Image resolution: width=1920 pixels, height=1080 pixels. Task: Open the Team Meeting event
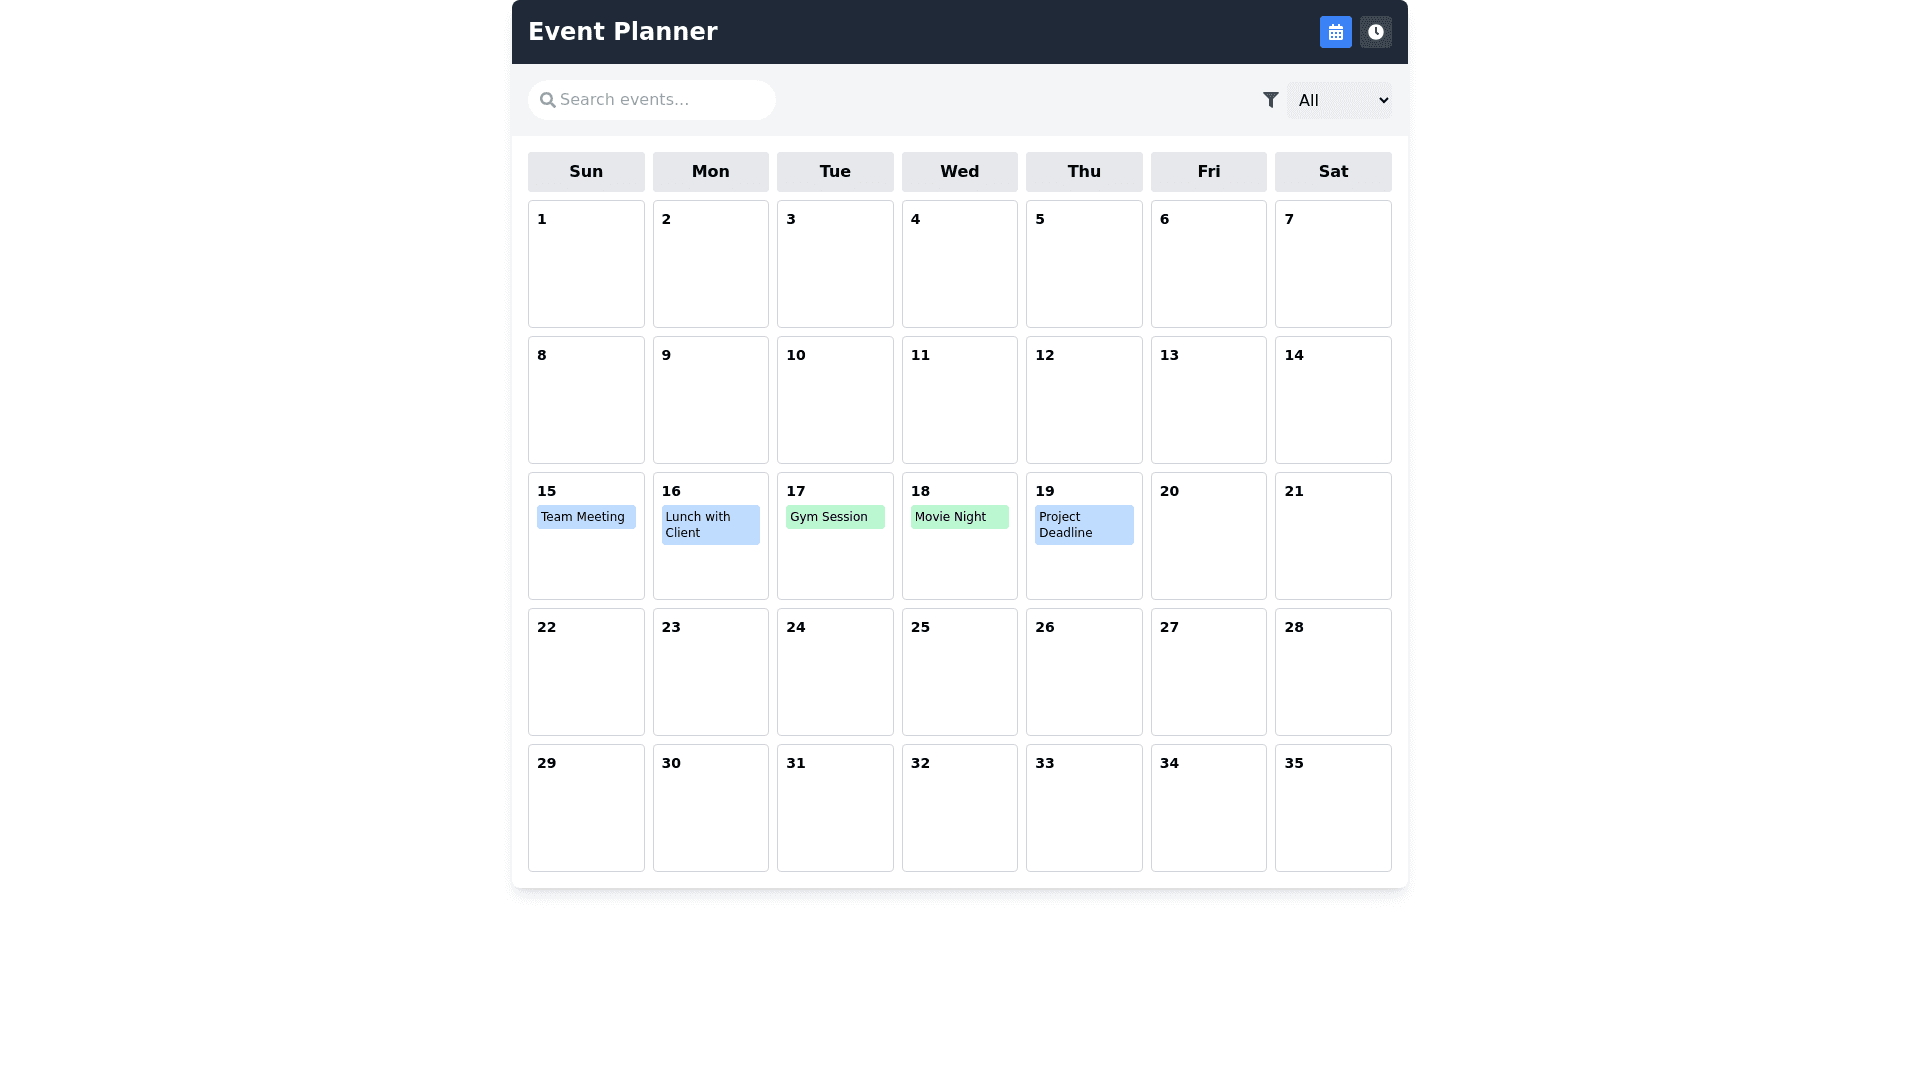[586, 517]
